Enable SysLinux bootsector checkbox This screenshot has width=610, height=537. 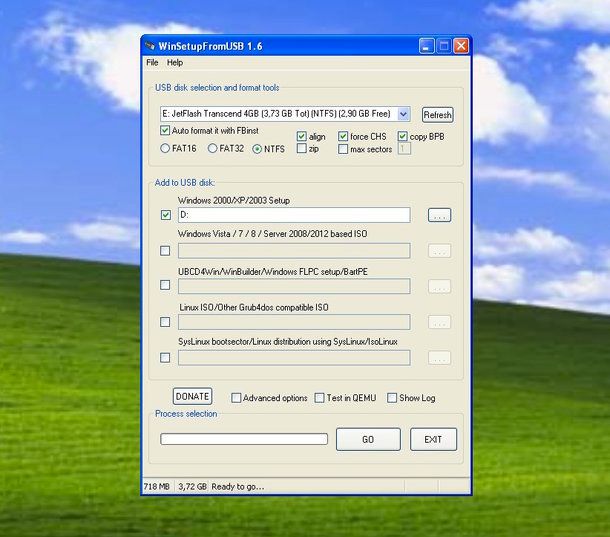click(x=165, y=358)
